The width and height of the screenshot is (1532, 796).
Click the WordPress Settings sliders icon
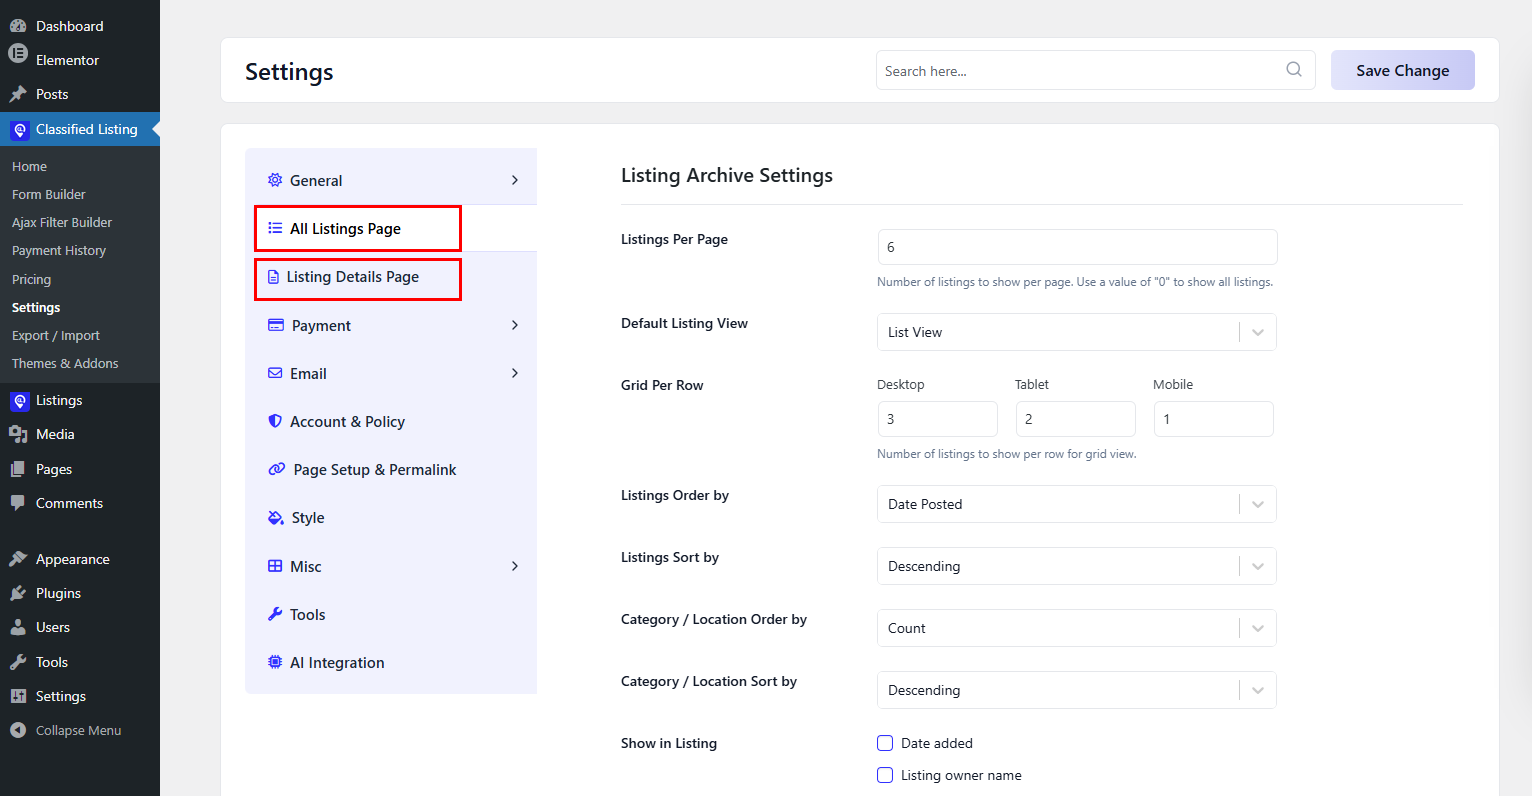click(x=18, y=696)
